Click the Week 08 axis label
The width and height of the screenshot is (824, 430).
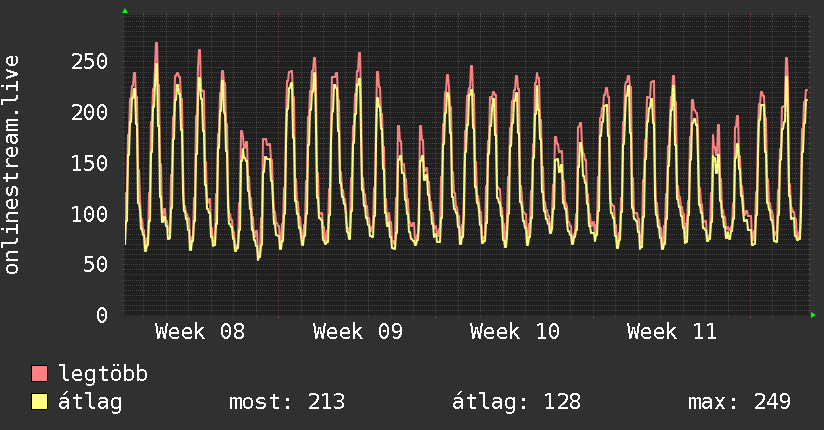click(200, 332)
